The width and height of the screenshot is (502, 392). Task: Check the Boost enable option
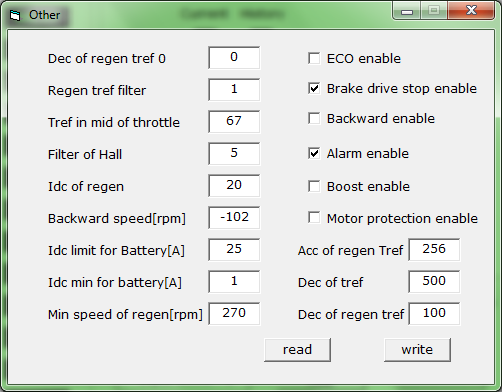click(314, 186)
